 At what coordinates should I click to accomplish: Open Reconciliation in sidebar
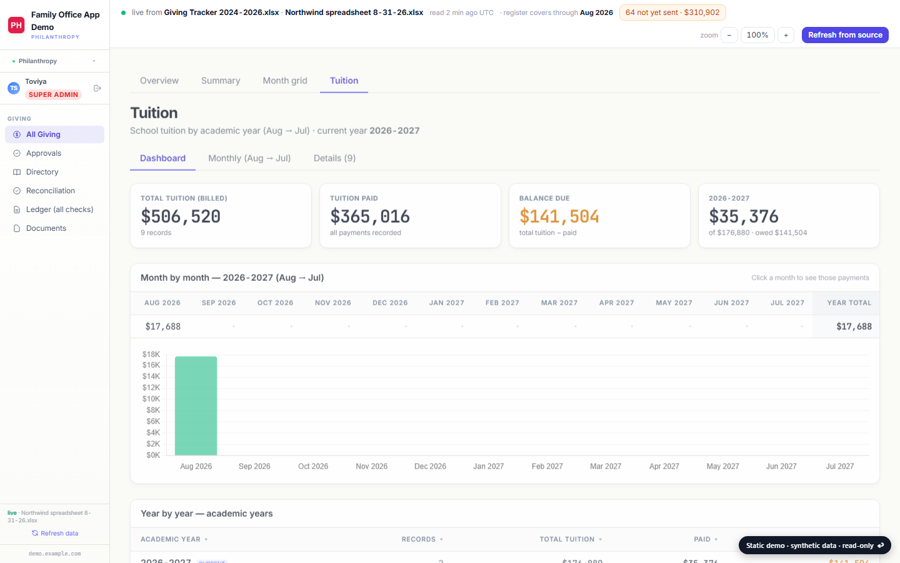click(55, 191)
